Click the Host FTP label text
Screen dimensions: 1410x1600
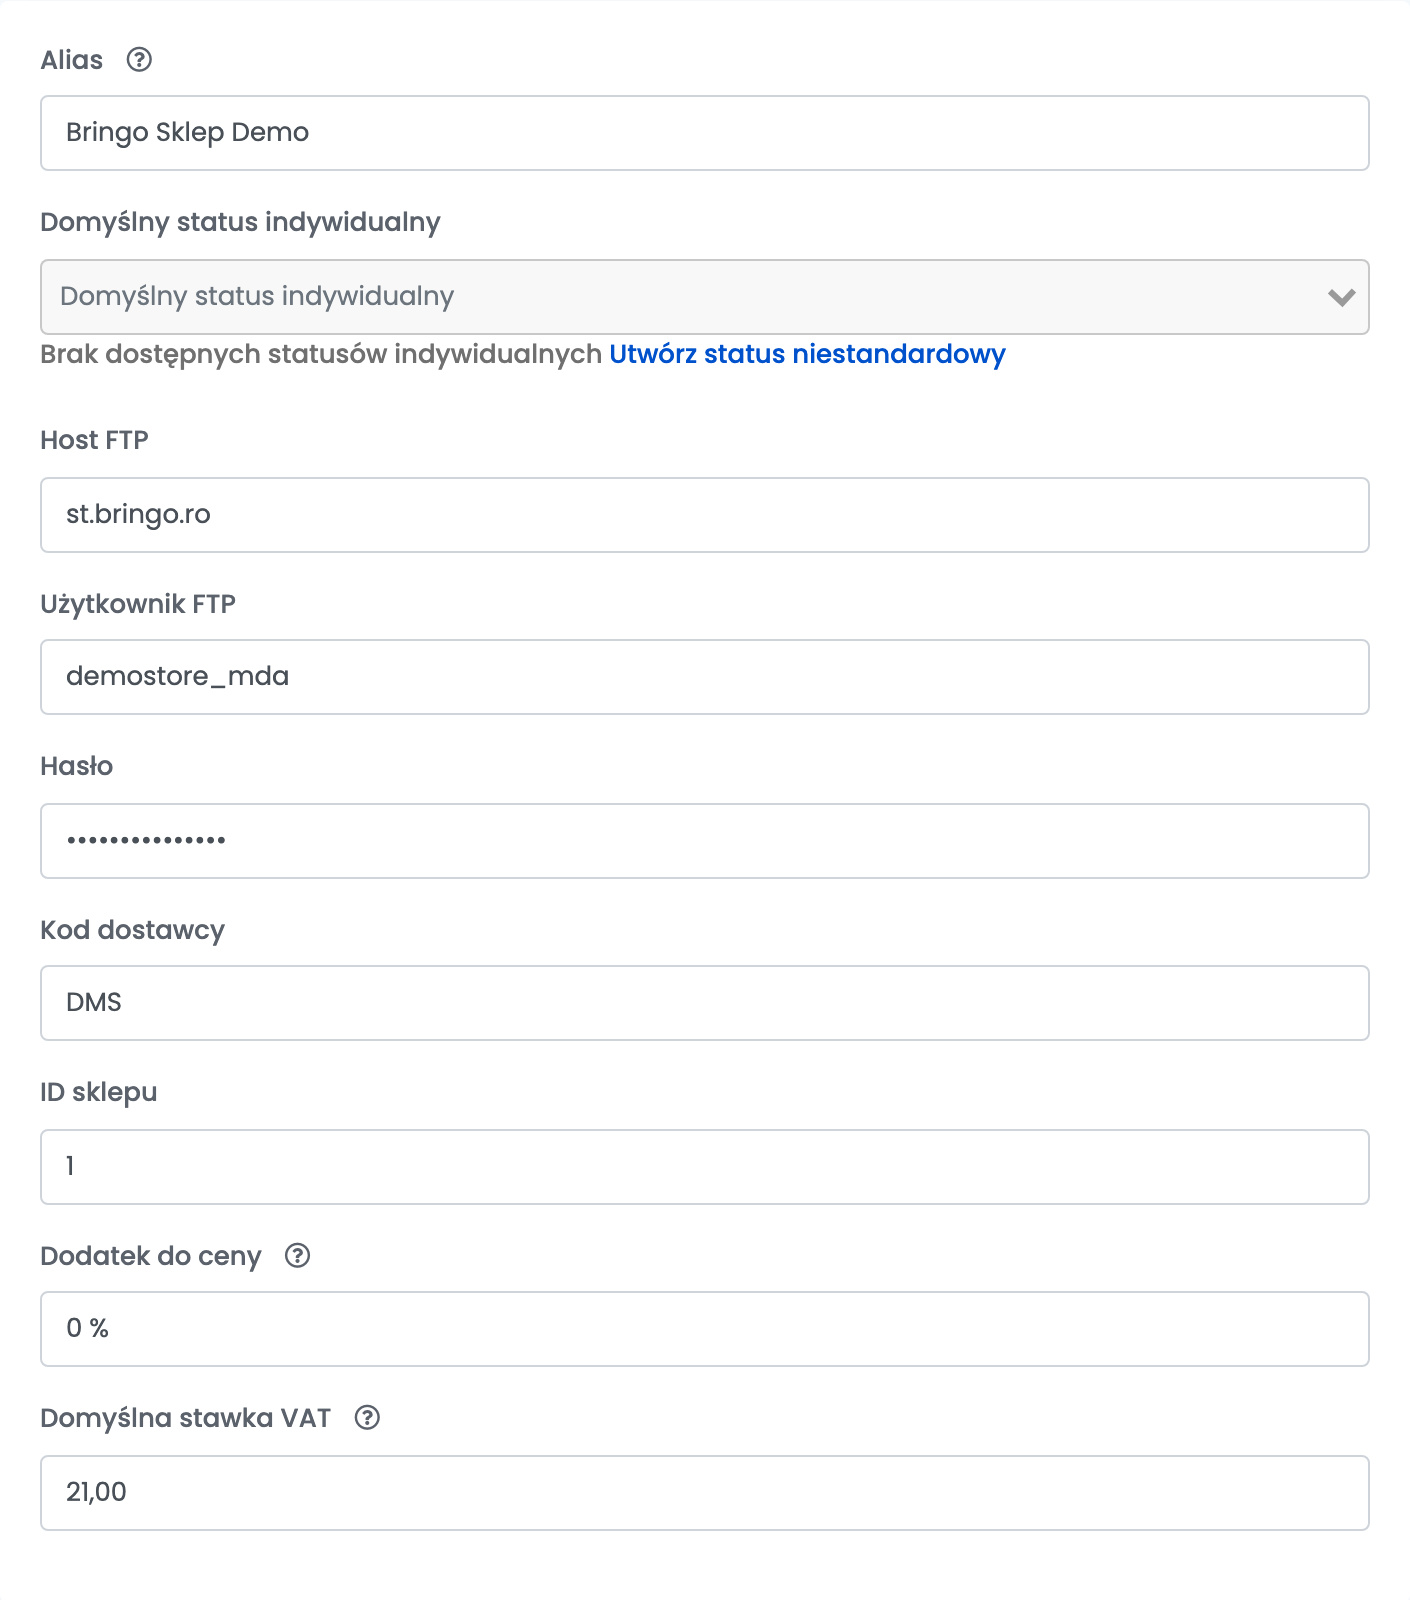94,440
